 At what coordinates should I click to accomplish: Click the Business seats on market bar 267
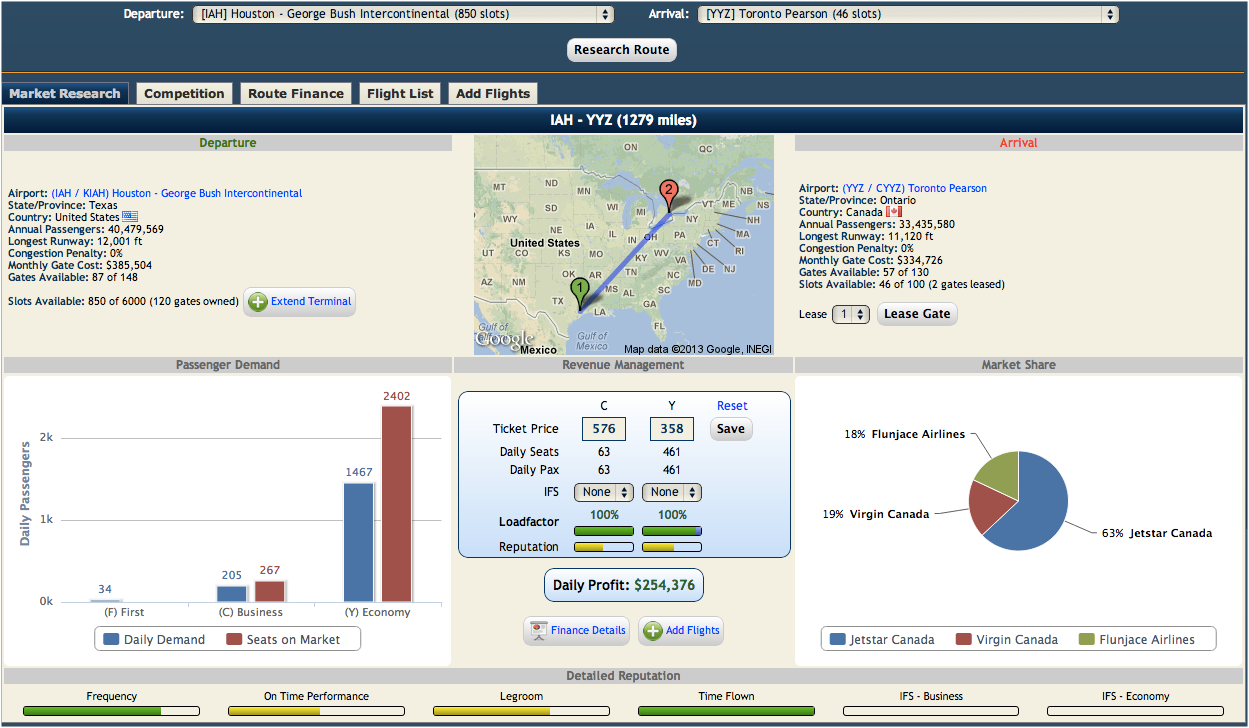coord(270,591)
